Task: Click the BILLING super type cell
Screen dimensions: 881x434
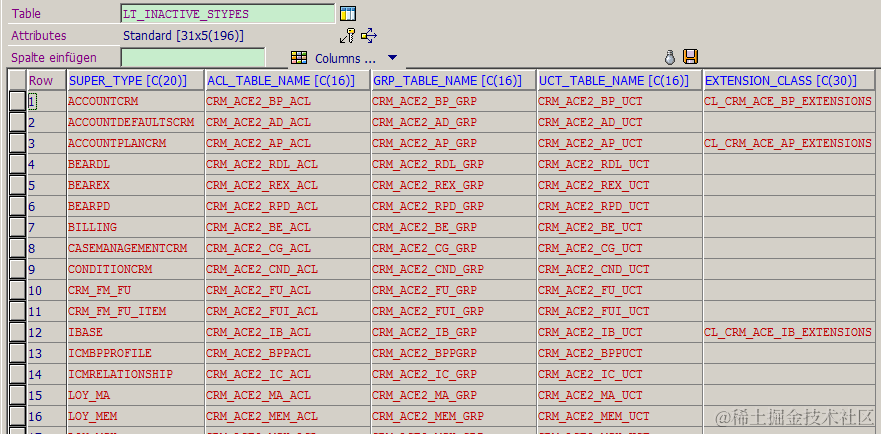Action: 135,227
